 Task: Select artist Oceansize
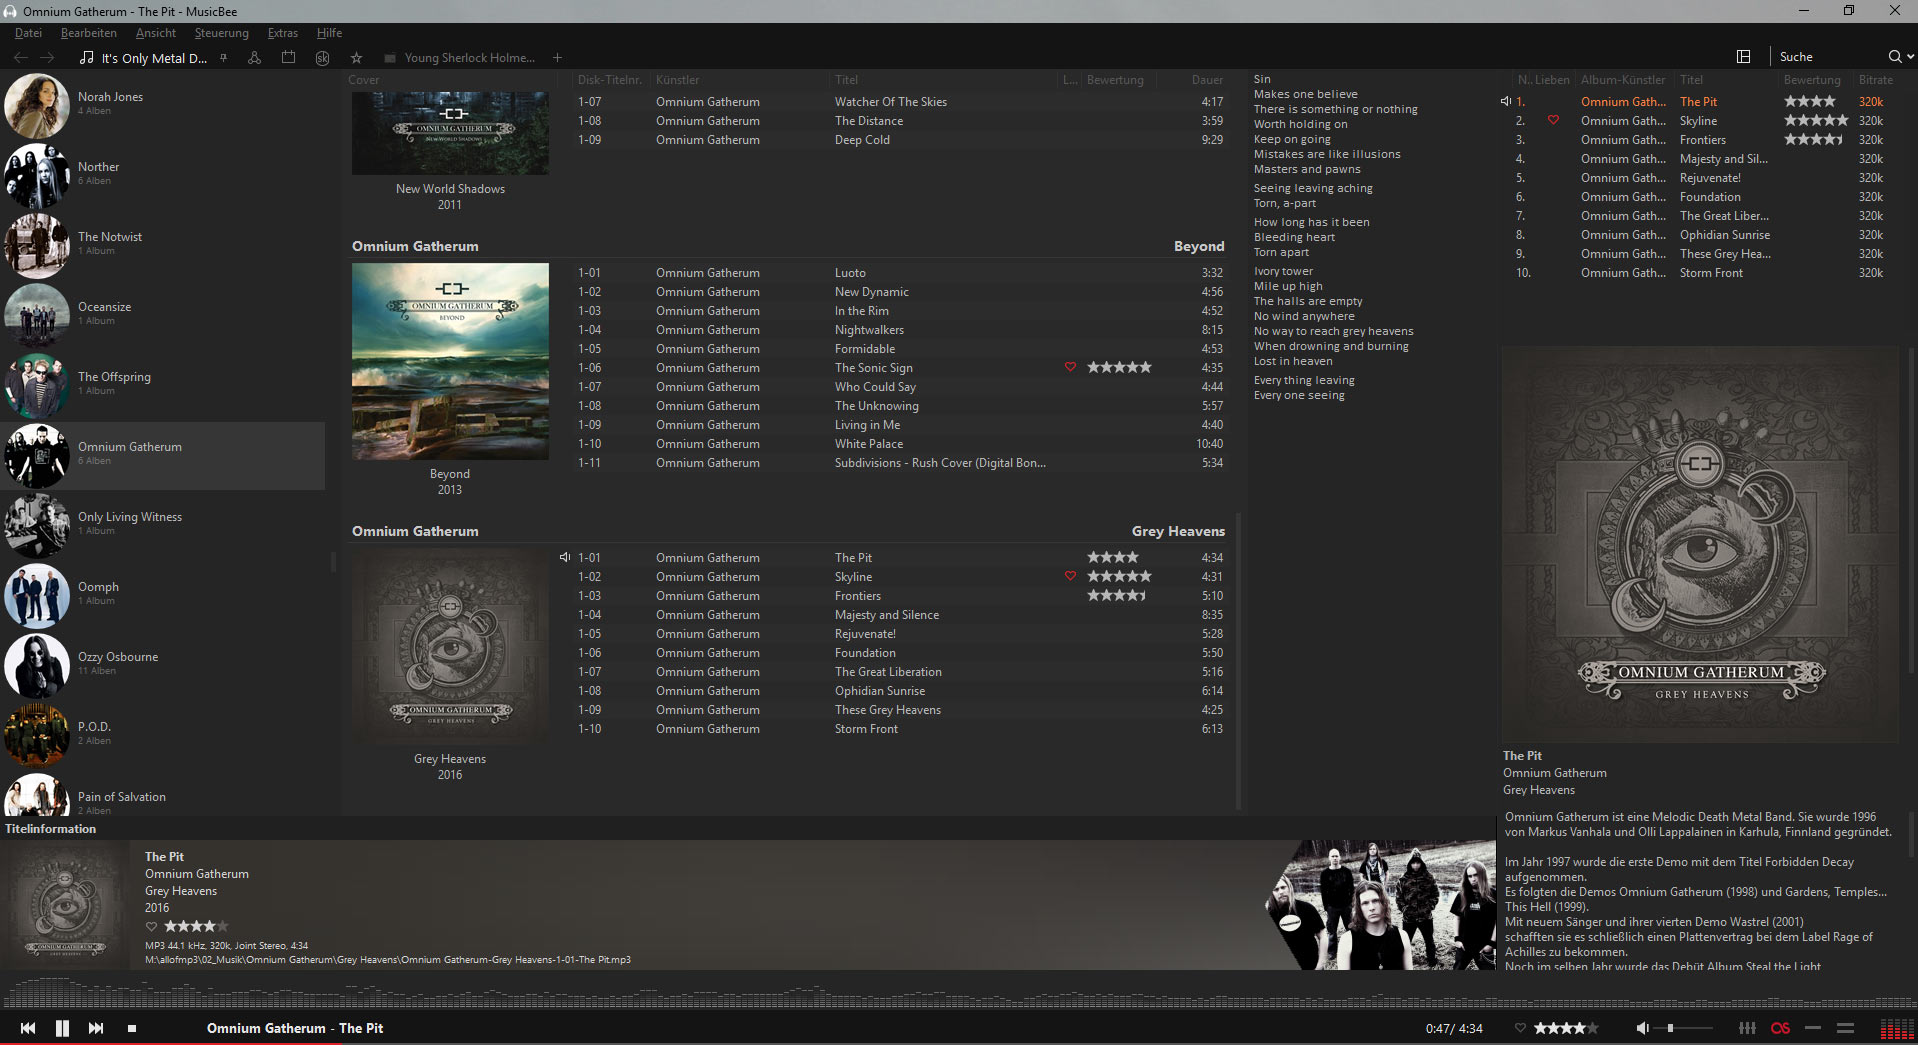click(163, 315)
